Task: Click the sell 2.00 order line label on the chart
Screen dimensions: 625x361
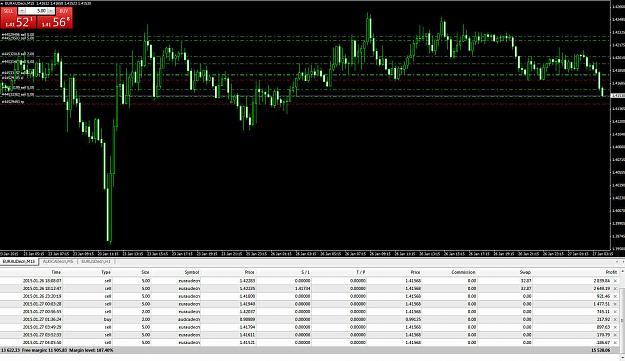Action: pyautogui.click(x=18, y=54)
